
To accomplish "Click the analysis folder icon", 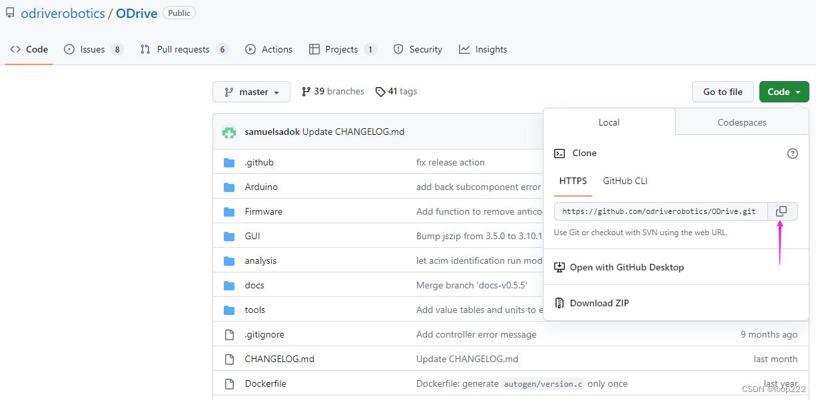I will coord(229,261).
